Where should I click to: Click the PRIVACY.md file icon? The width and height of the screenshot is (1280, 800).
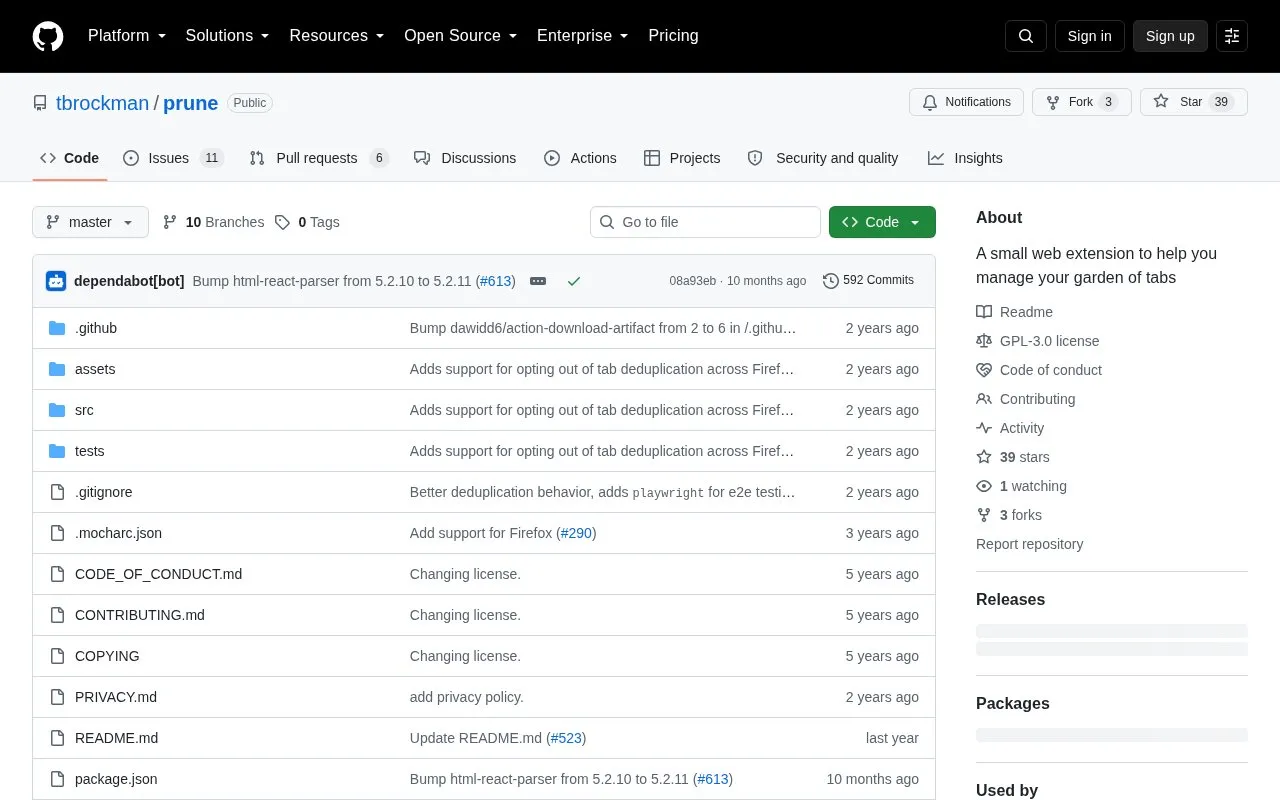[57, 697]
